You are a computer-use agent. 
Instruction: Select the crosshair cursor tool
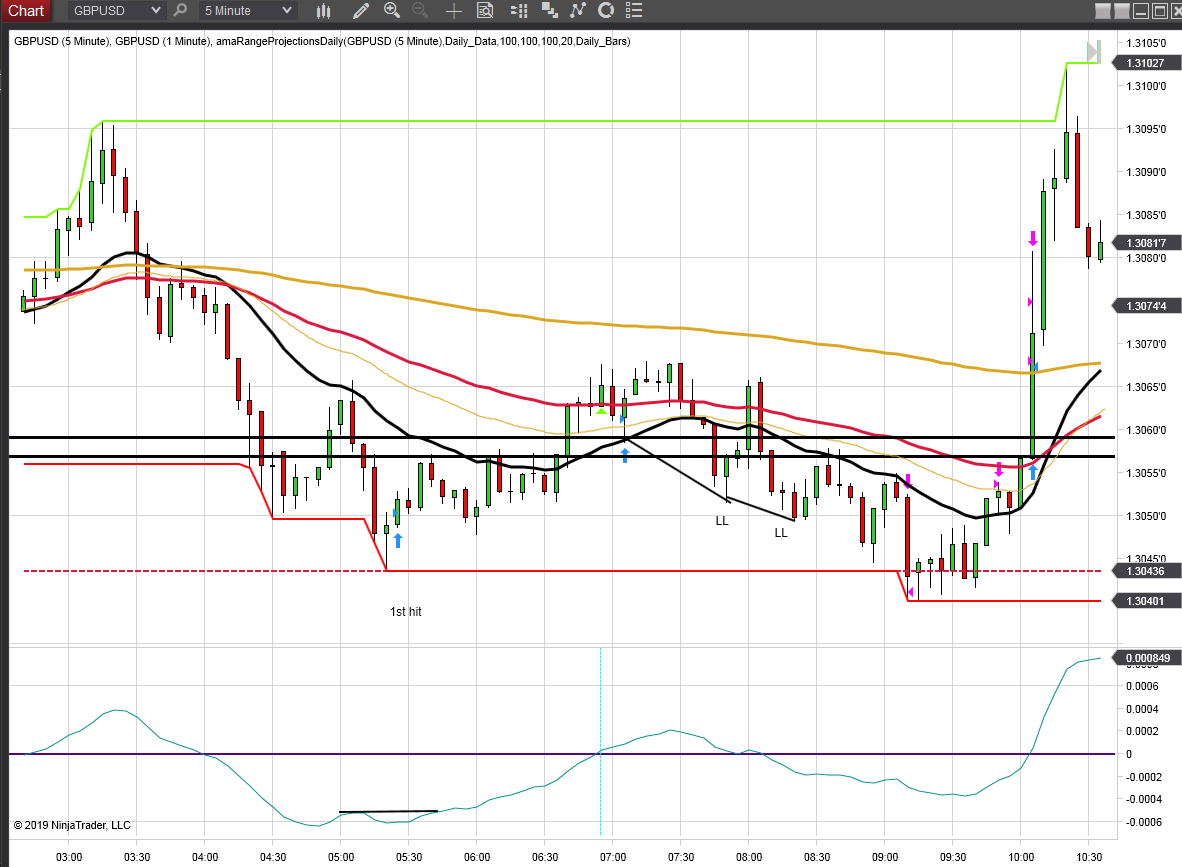(x=453, y=11)
